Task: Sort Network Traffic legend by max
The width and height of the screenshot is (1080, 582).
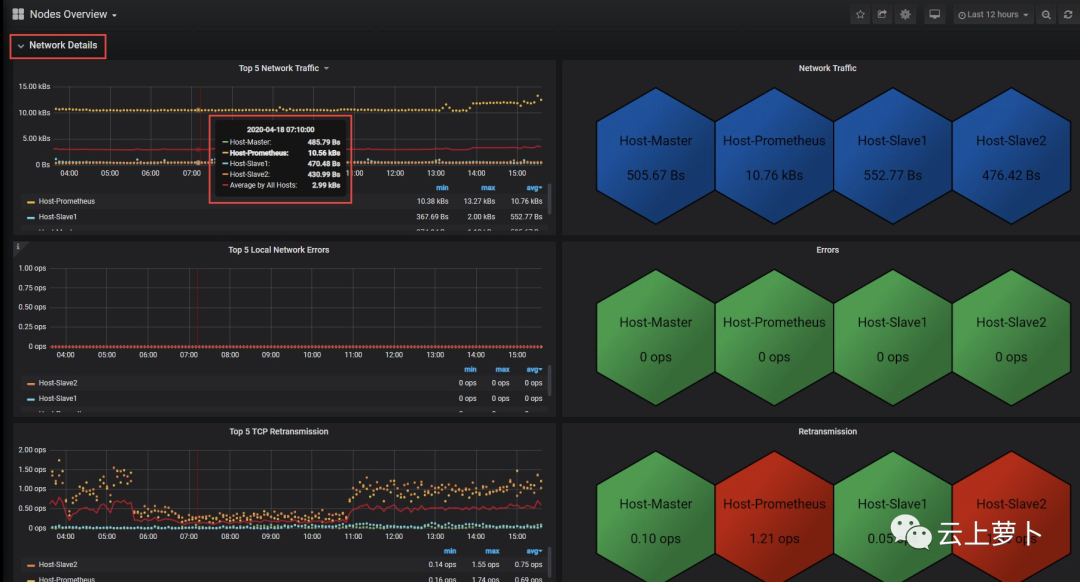Action: point(488,188)
